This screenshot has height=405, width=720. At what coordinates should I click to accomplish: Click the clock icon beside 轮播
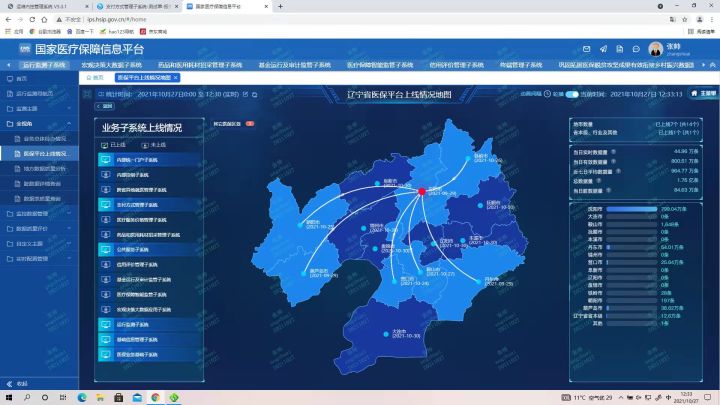coord(547,94)
